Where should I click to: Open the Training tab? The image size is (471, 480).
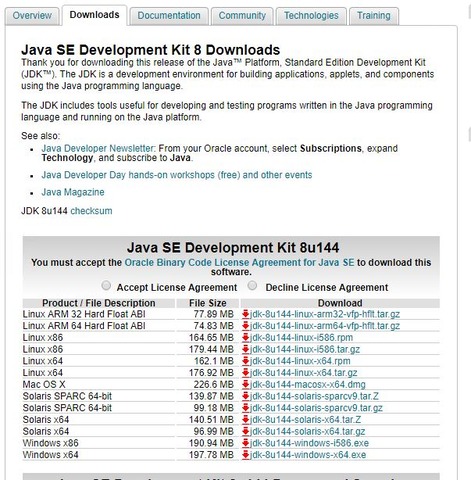point(374,16)
